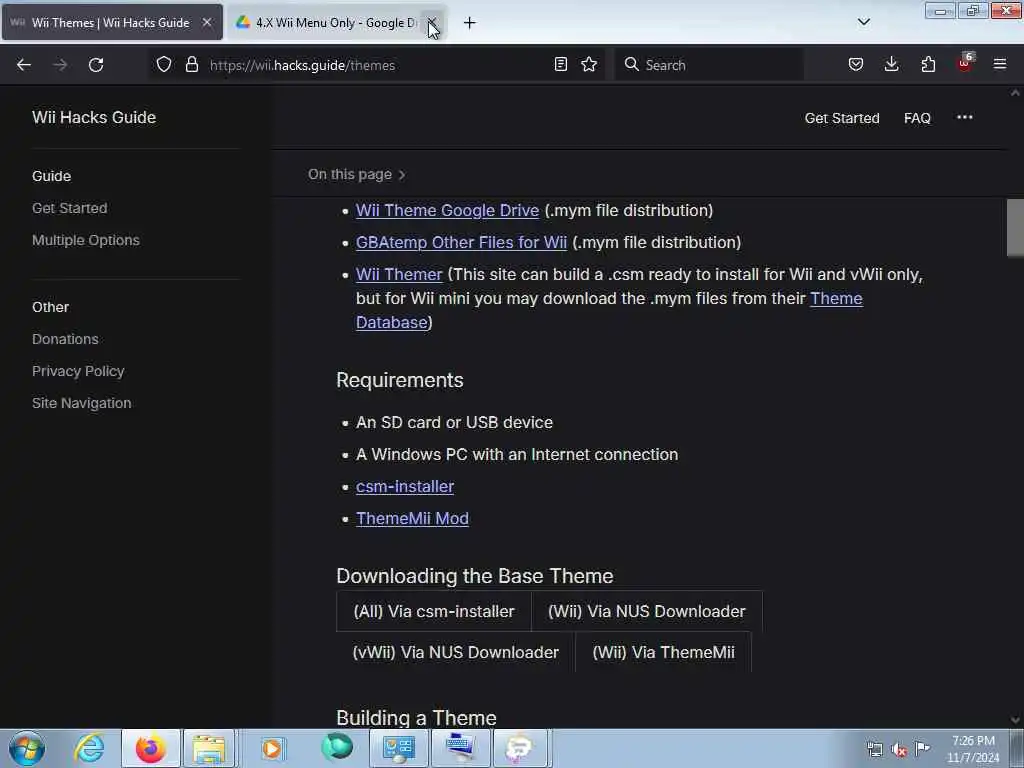Image resolution: width=1024 pixels, height=768 pixels.
Task: Switch to Wii Themes | Wii Hacks Guide tab
Action: (x=111, y=22)
